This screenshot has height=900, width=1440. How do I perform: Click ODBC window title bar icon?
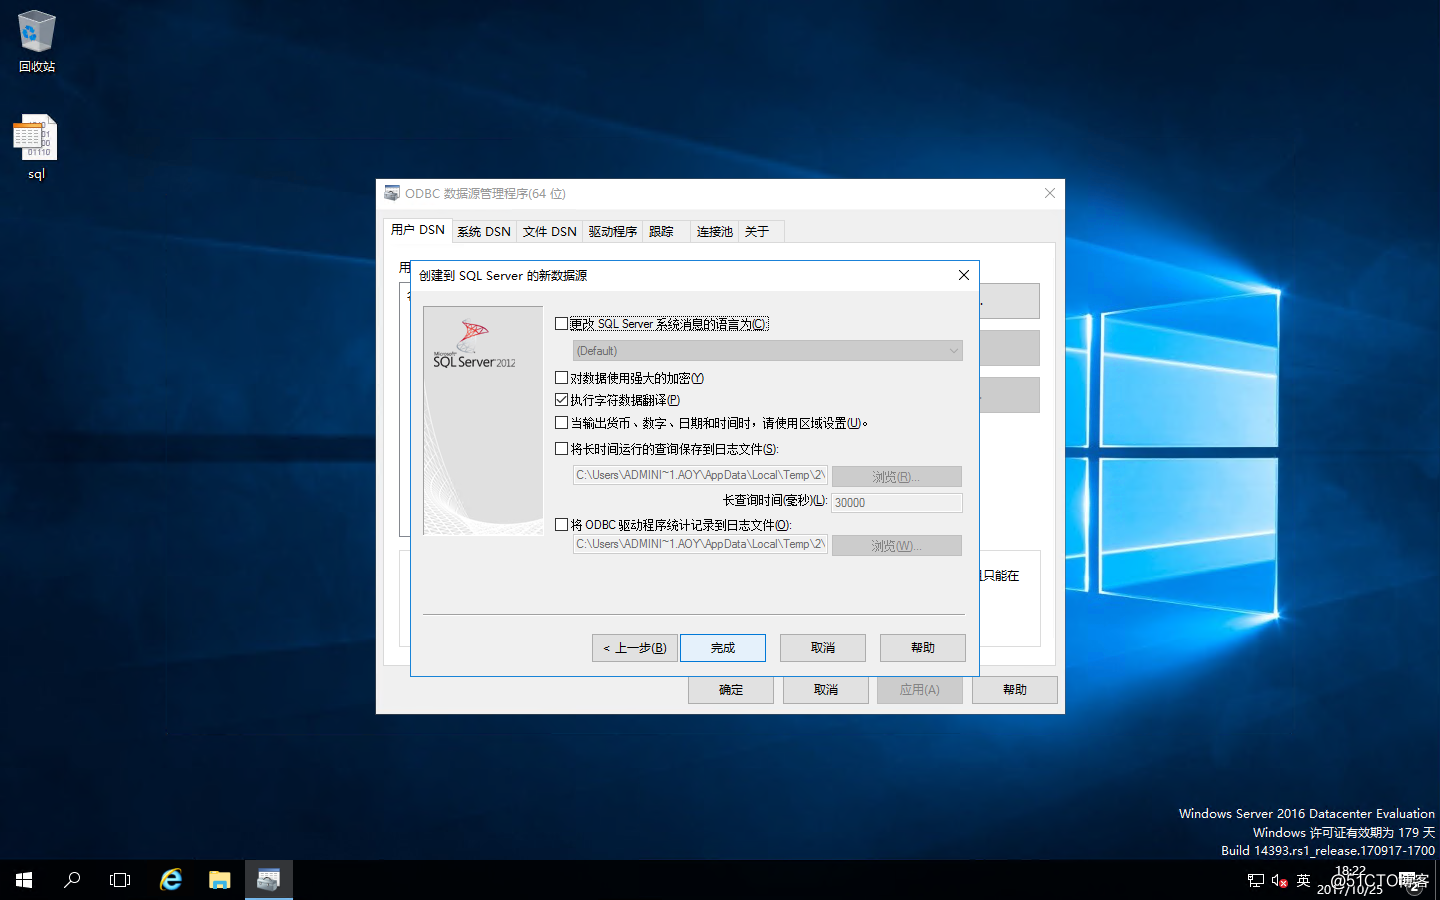392,193
